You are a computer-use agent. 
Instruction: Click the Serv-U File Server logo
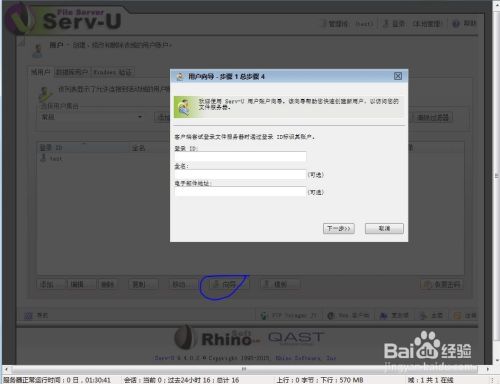point(63,19)
